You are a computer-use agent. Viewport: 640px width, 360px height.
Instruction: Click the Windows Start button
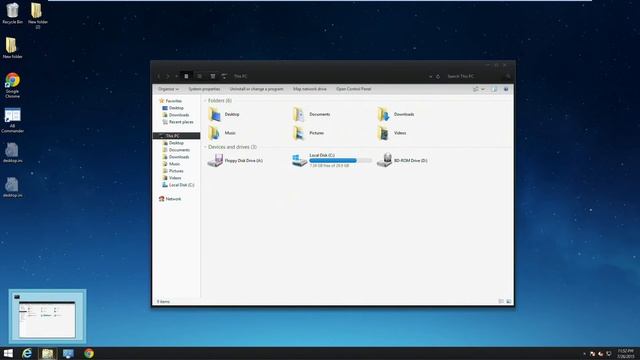tap(8, 353)
